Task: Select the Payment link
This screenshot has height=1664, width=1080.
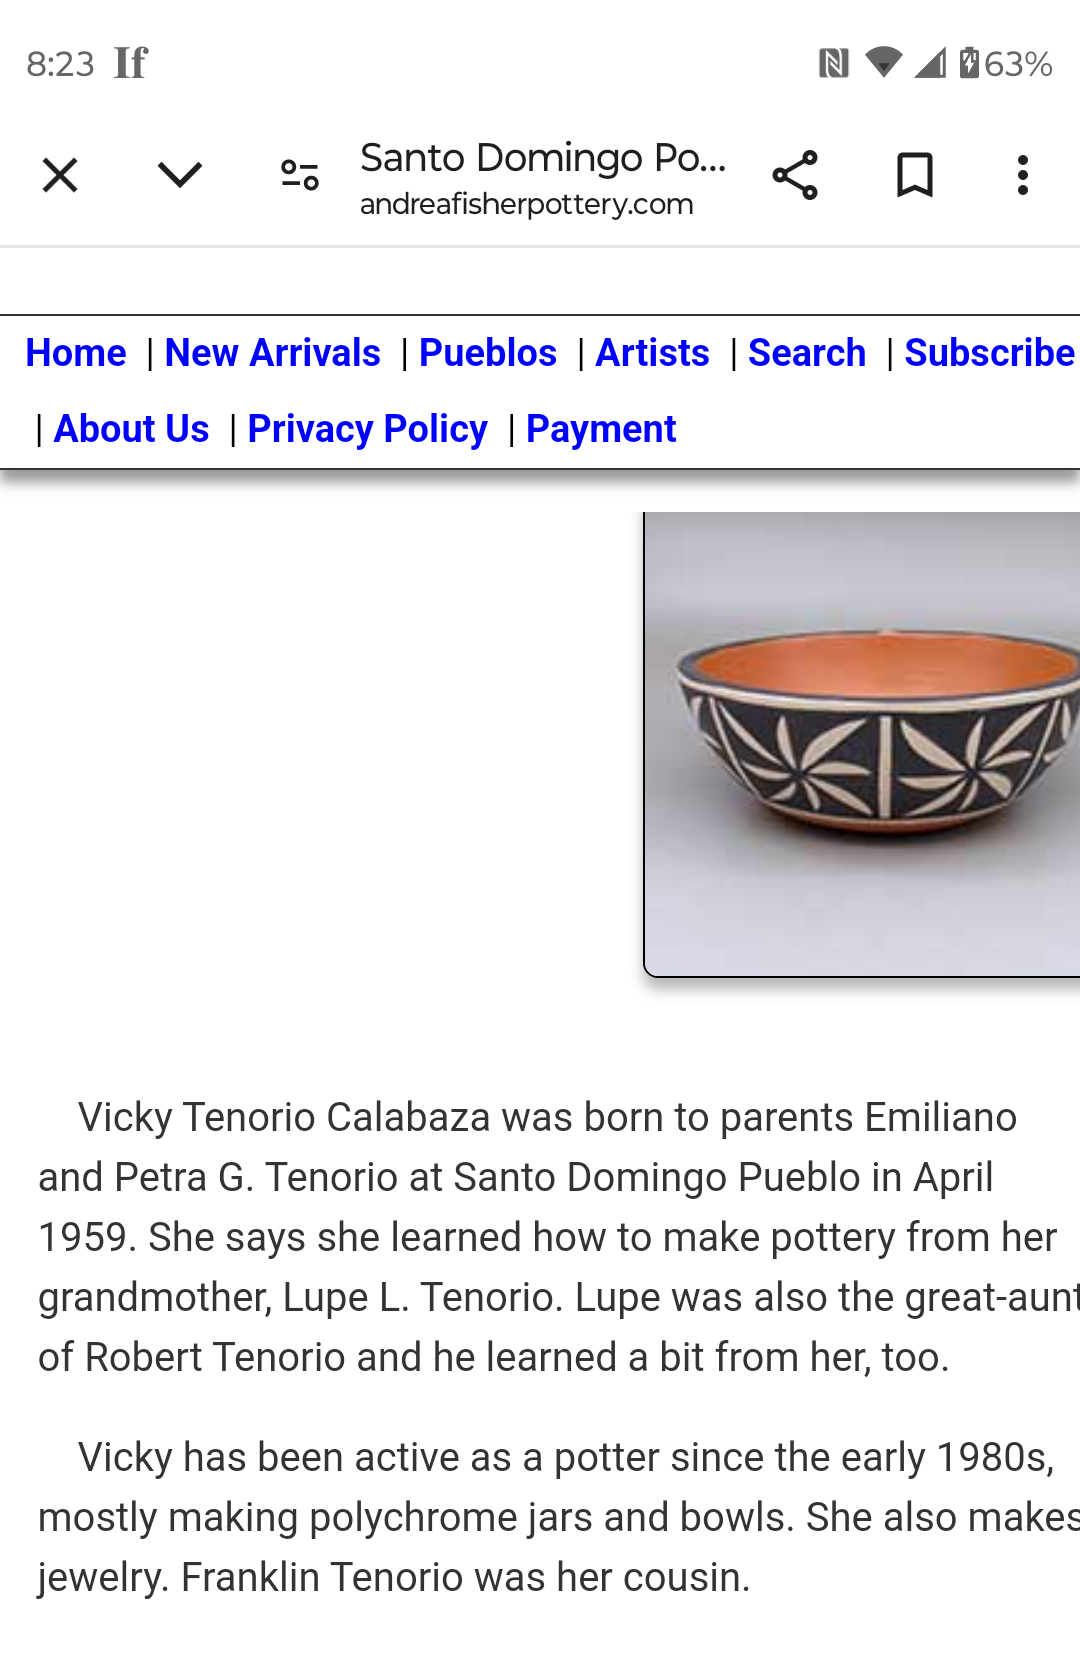Action: [x=601, y=429]
